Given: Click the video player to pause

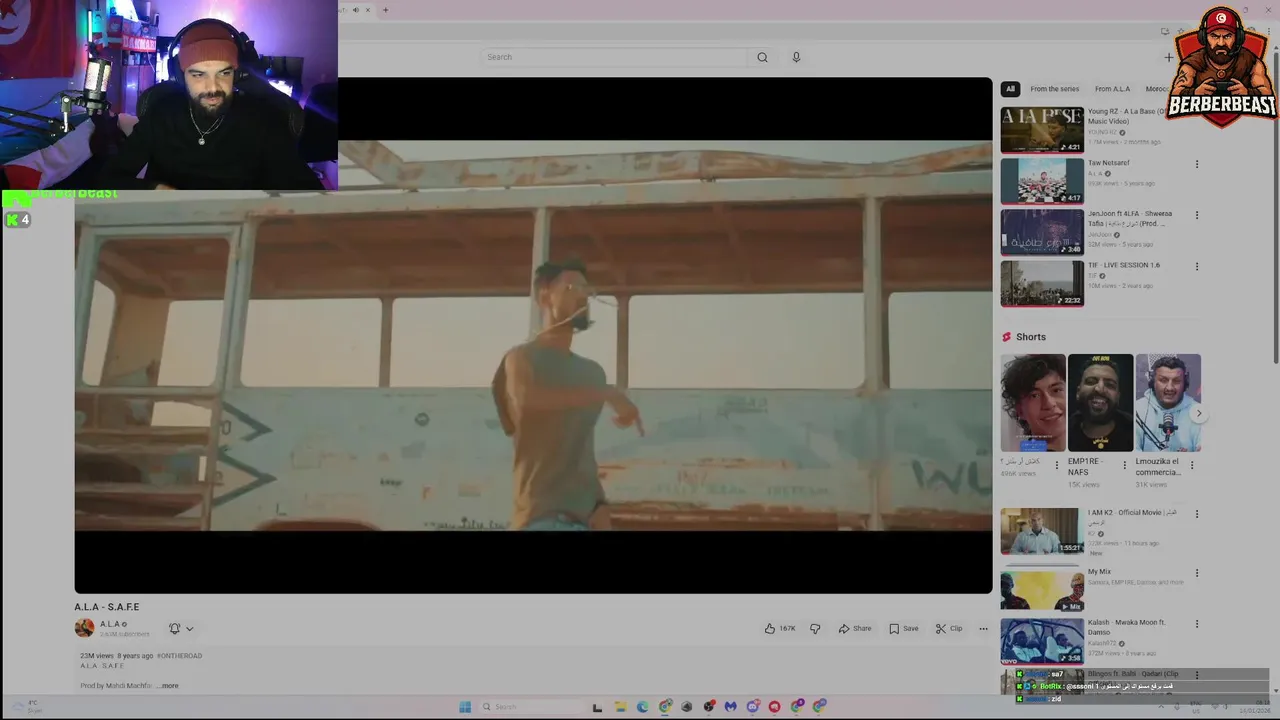Looking at the screenshot, I should point(533,335).
